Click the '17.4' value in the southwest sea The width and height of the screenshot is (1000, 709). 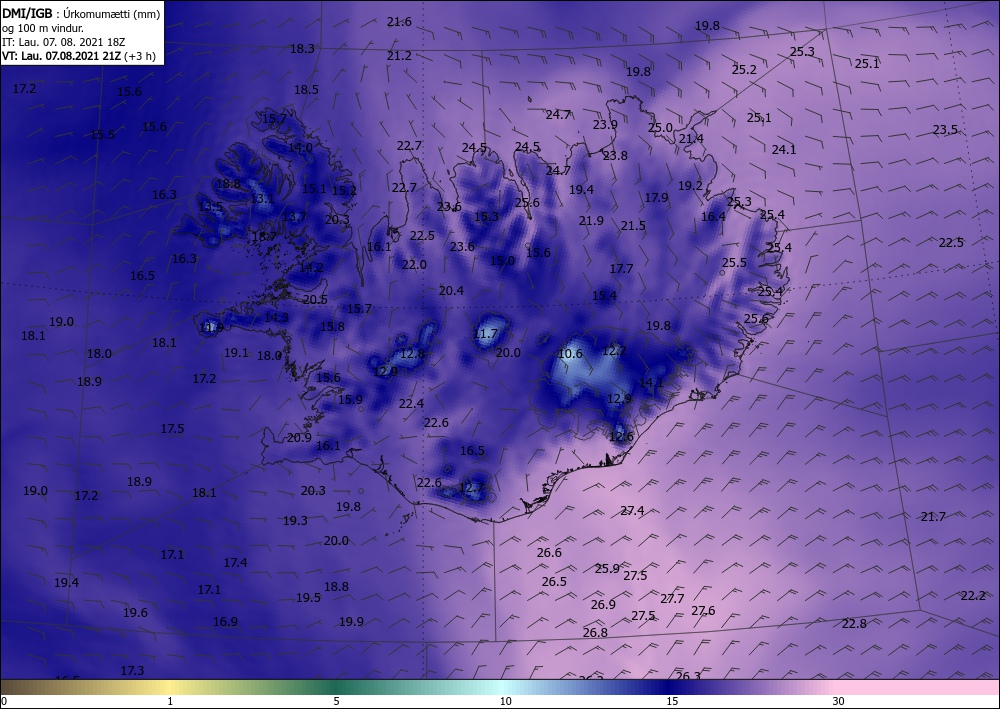click(235, 562)
